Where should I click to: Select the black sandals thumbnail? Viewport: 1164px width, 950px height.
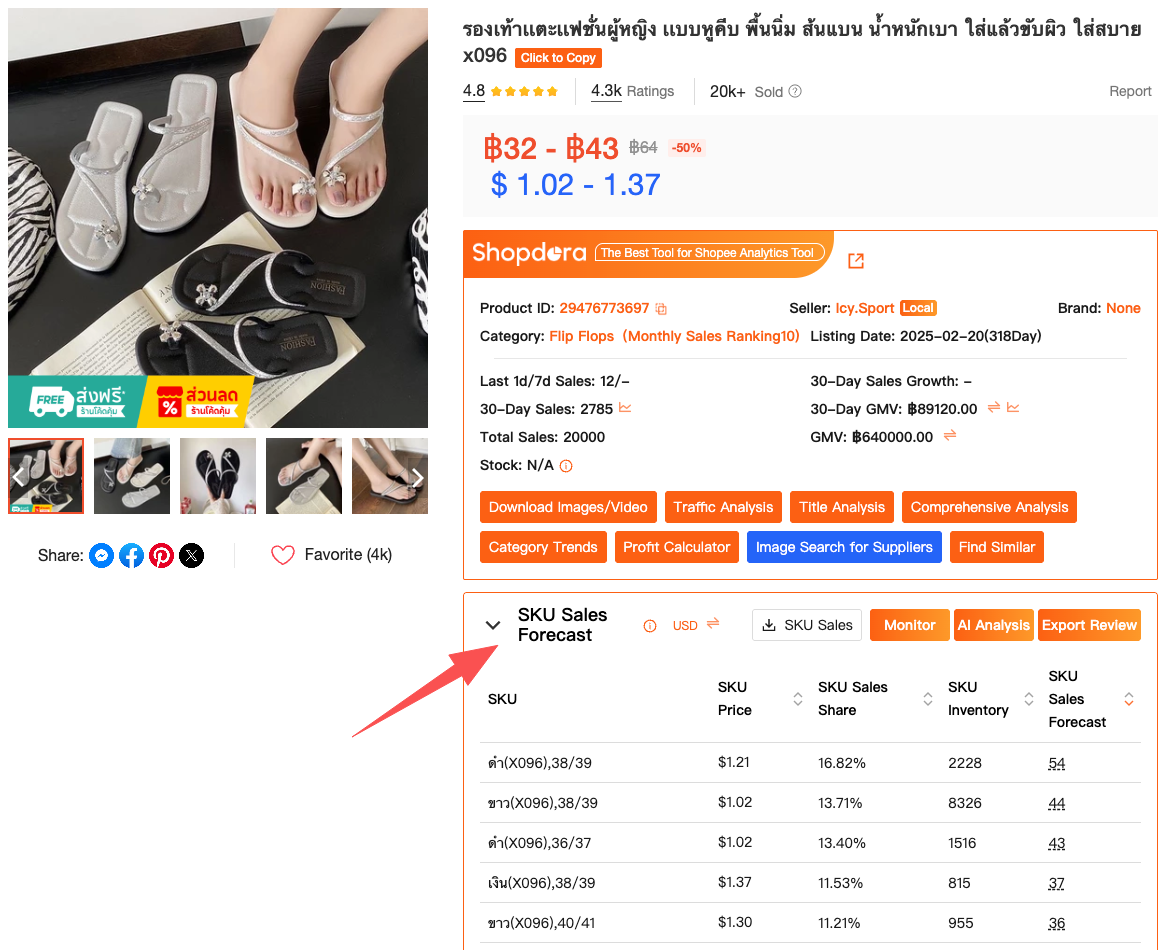point(218,476)
